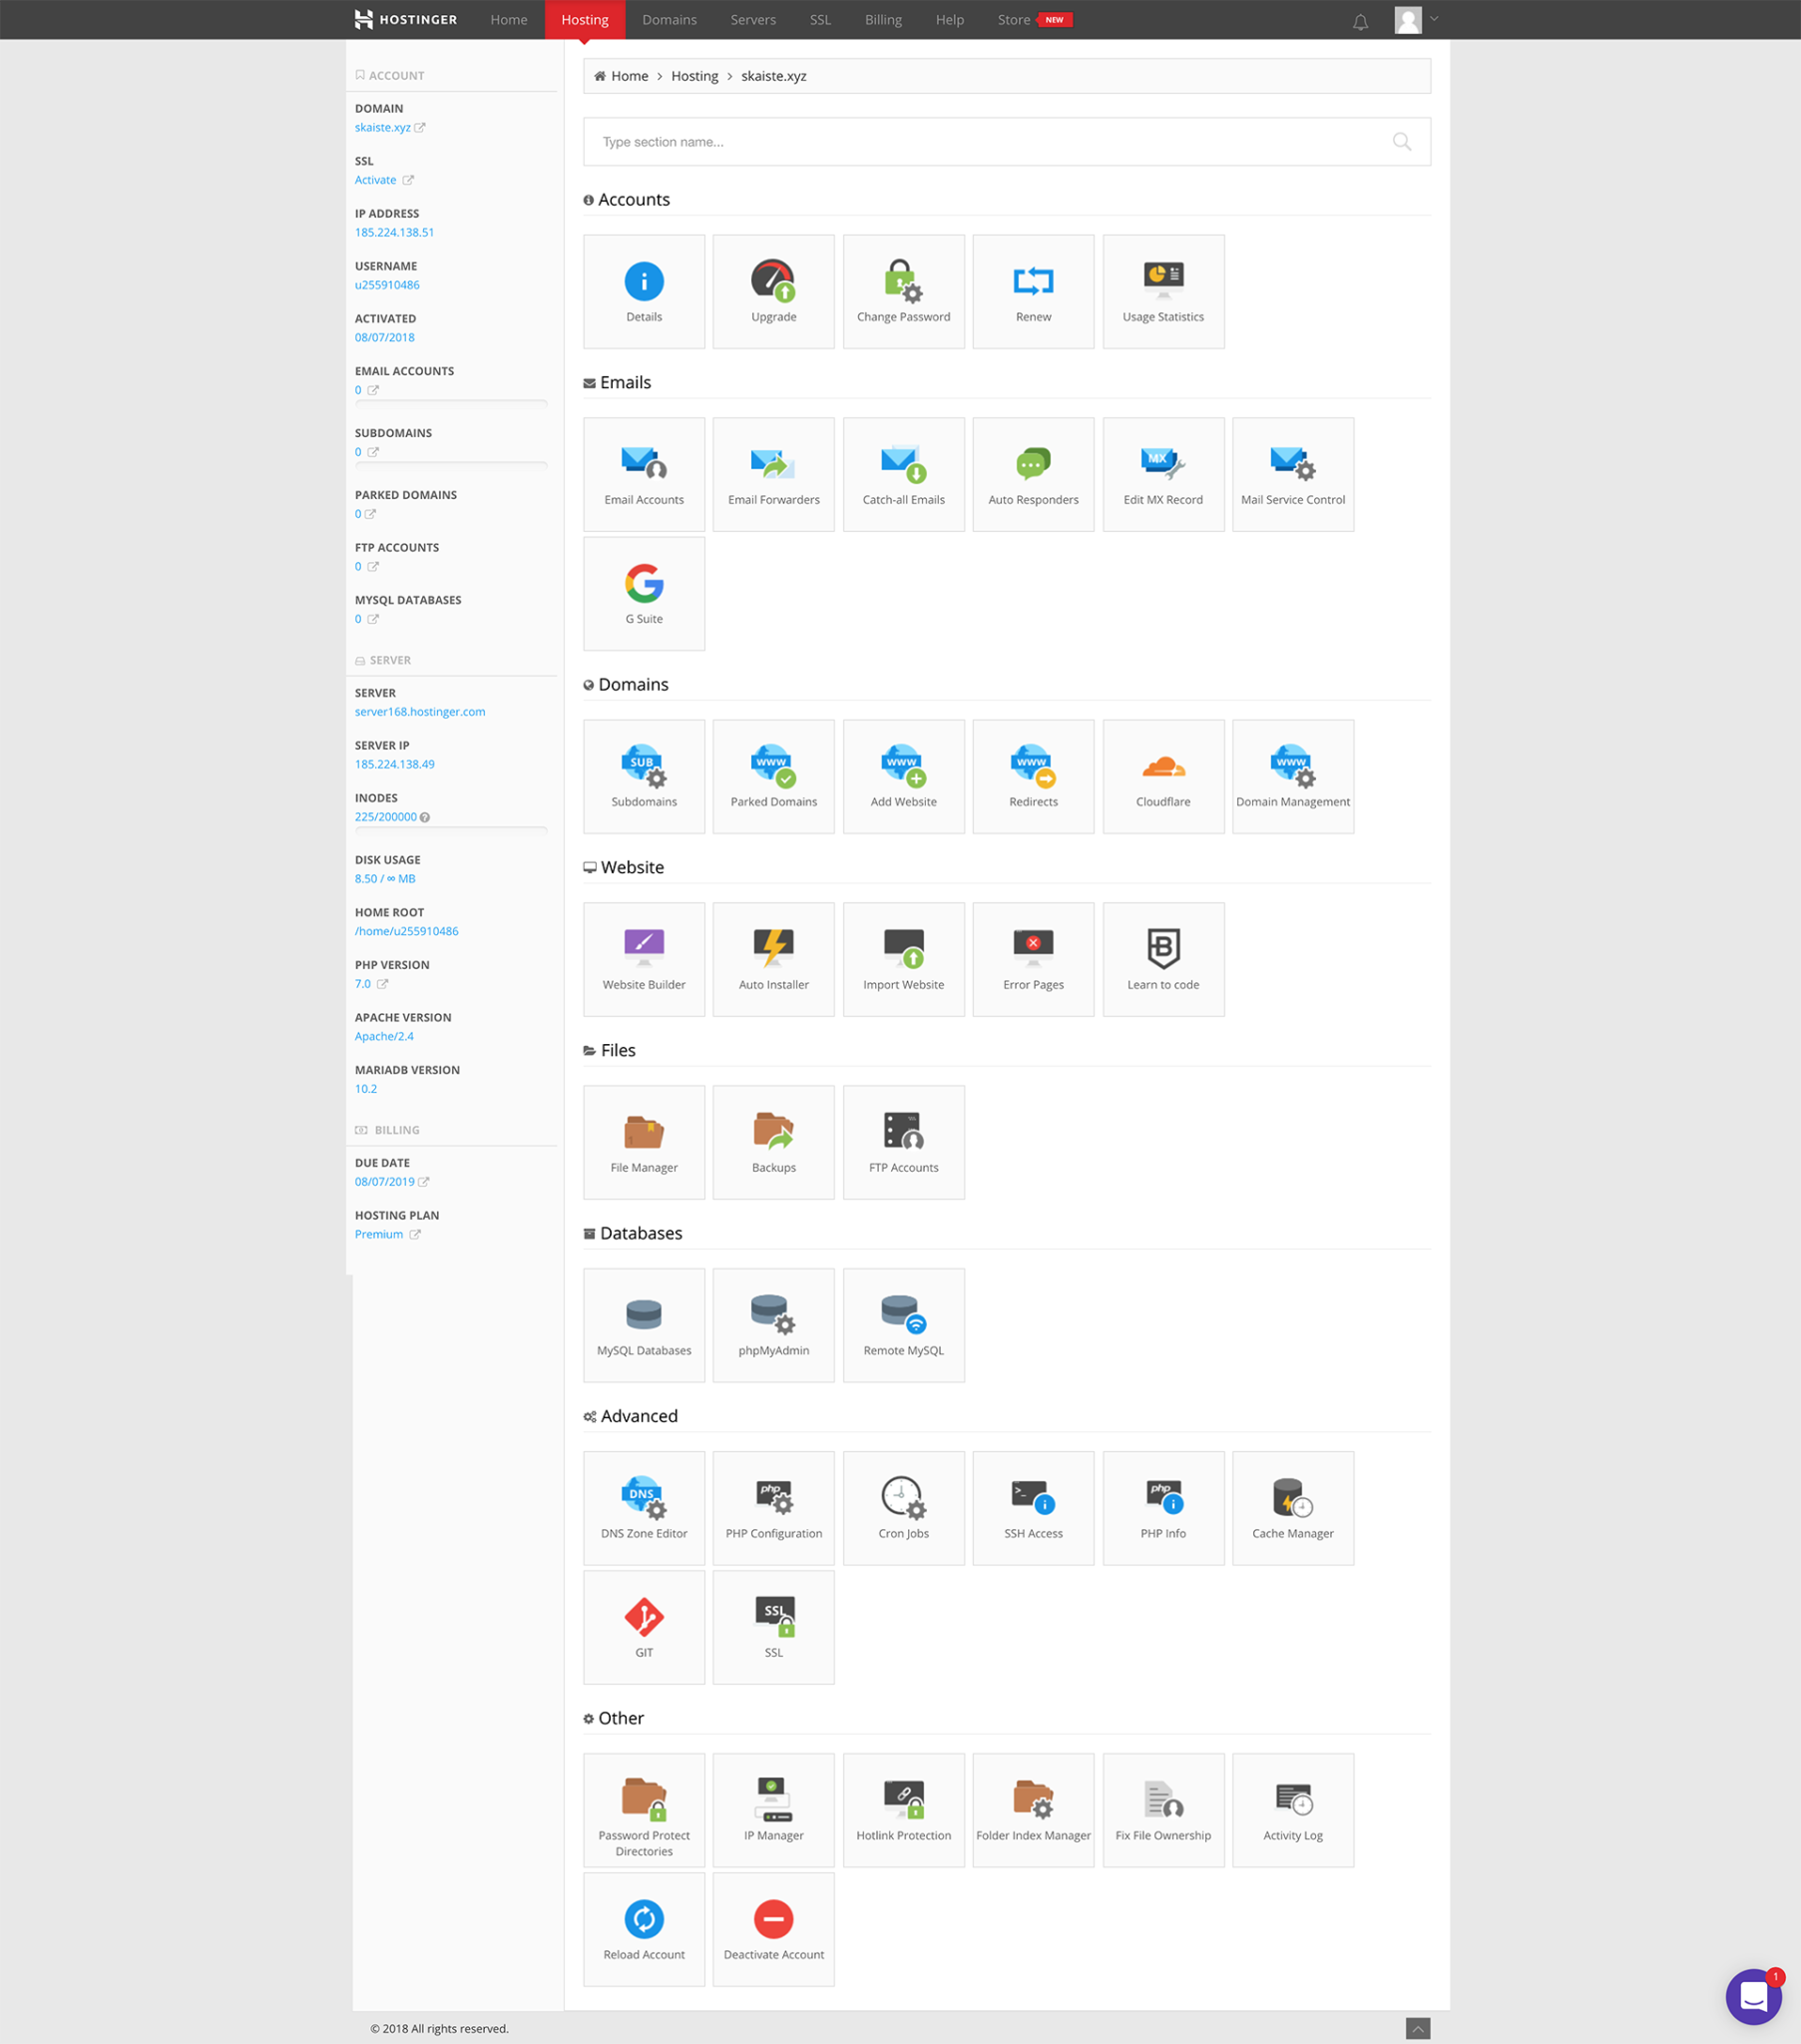
Task: Open the live chat bubble
Action: click(x=1752, y=1996)
